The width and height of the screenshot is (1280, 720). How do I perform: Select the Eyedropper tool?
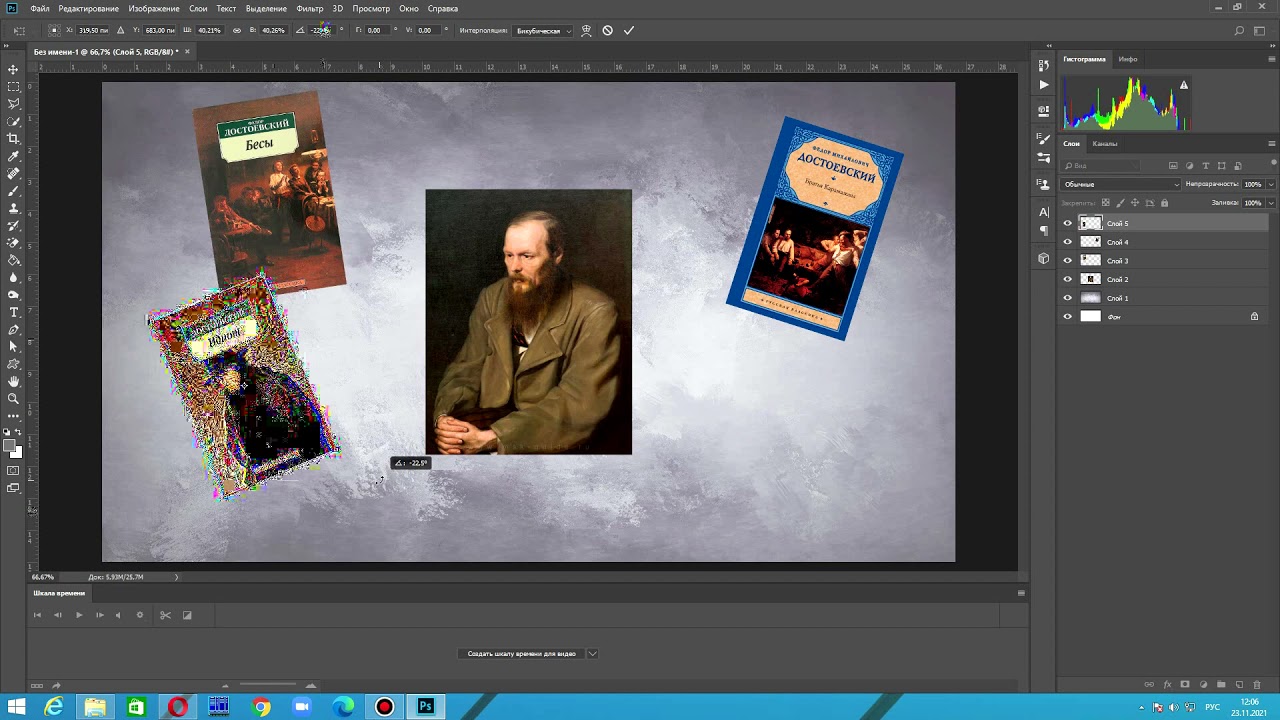(x=13, y=156)
